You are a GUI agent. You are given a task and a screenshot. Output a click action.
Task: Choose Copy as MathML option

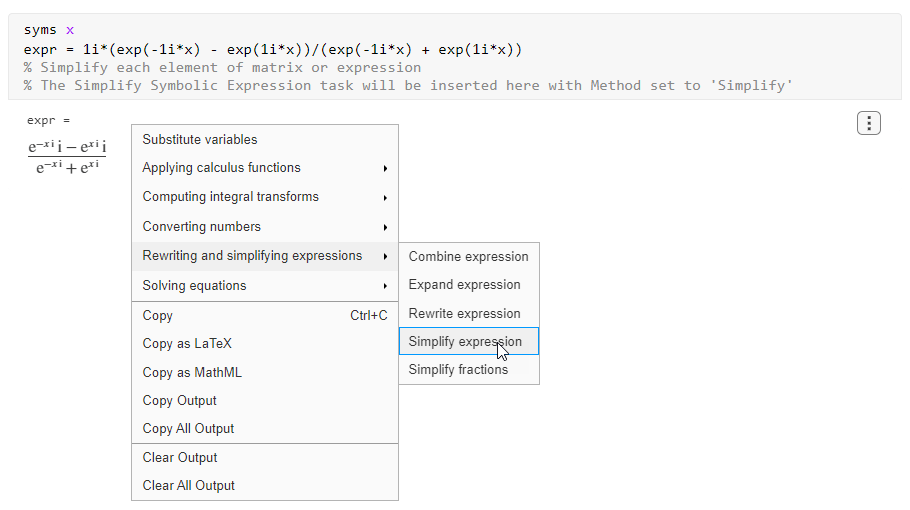coord(192,373)
